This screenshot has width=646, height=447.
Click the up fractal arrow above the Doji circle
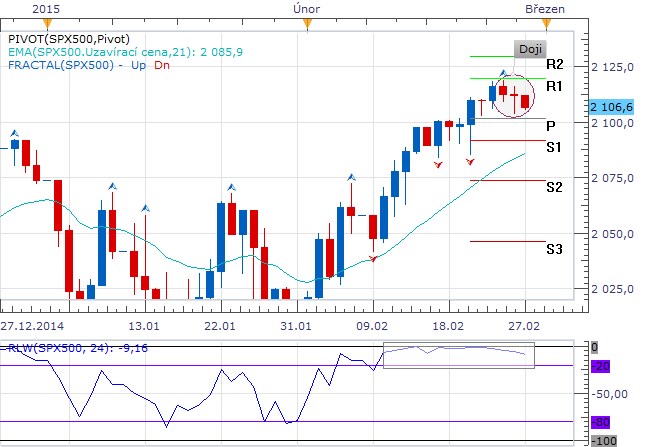pos(505,73)
